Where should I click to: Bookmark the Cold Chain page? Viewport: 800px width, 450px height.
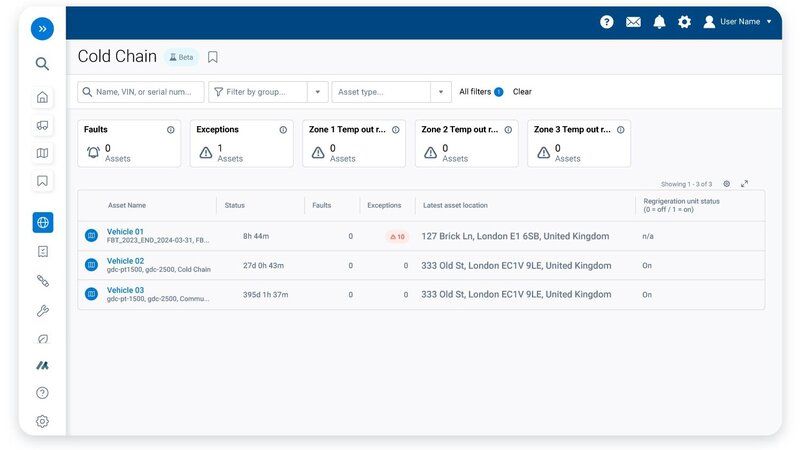[213, 57]
